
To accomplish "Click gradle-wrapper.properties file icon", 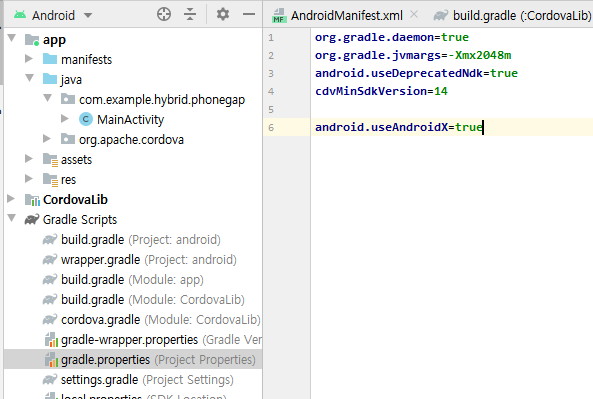I will tap(51, 339).
